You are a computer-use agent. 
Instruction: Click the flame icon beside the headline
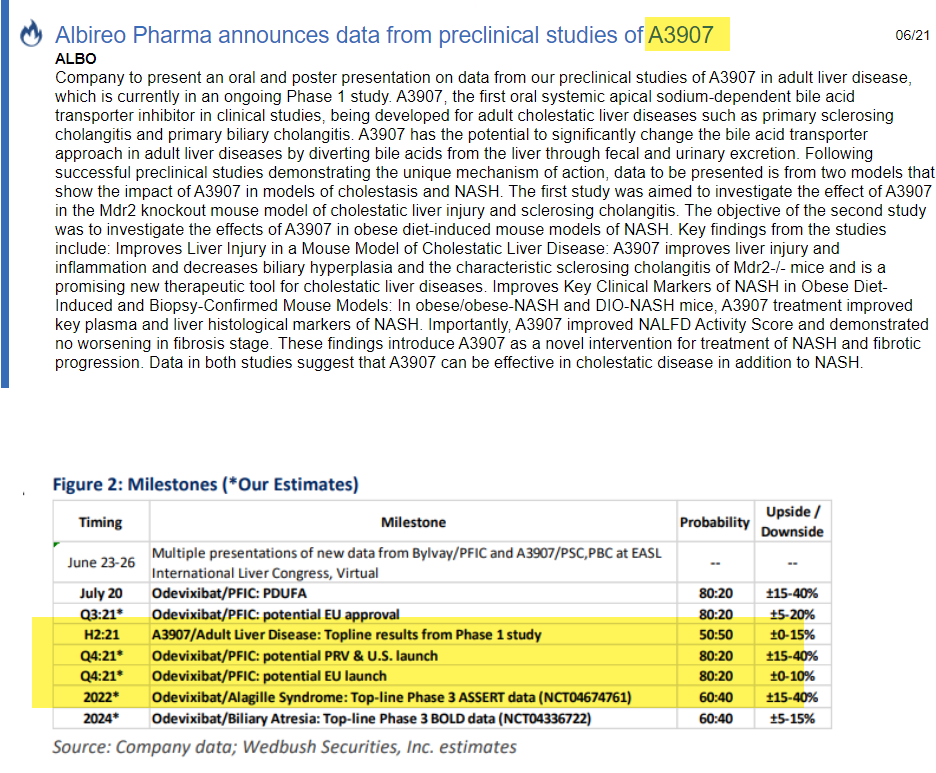pyautogui.click(x=32, y=36)
